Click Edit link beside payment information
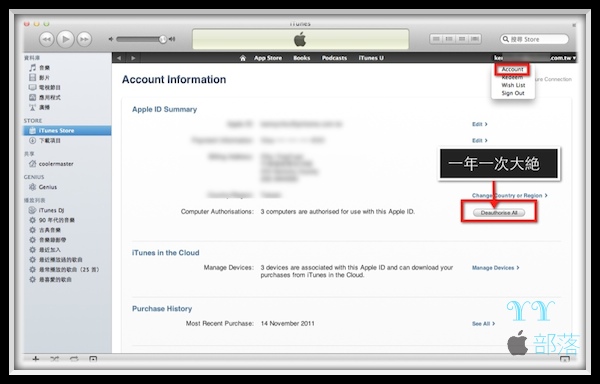 tap(479, 140)
